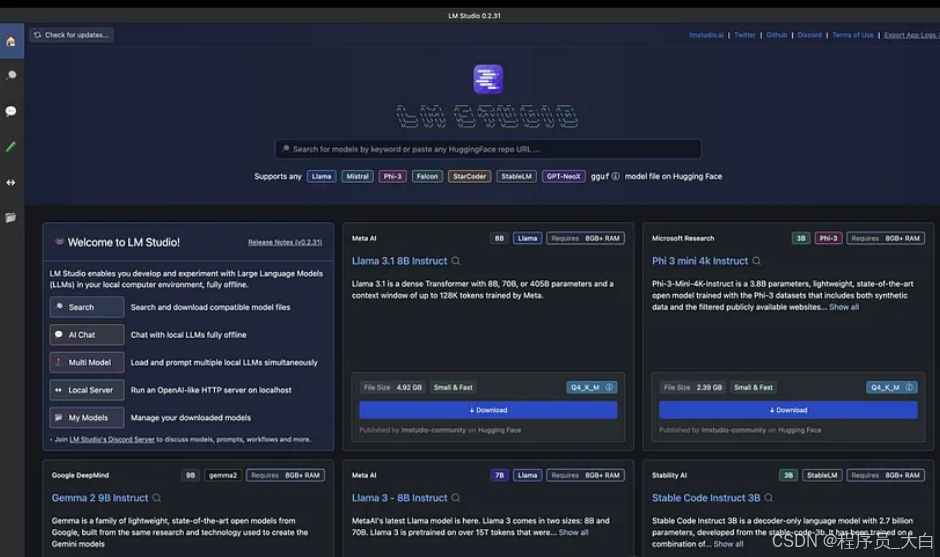940x557 pixels.
Task: Click info icon on Phi 3 Q4_K_M badge
Action: [909, 387]
